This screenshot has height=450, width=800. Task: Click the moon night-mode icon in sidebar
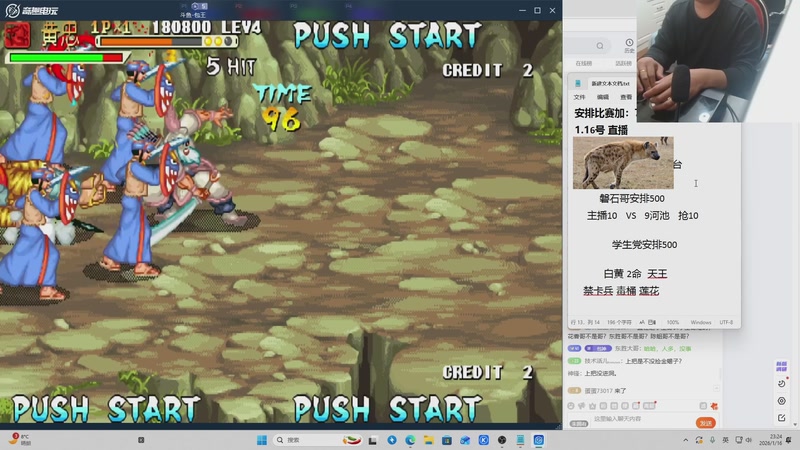tap(782, 384)
